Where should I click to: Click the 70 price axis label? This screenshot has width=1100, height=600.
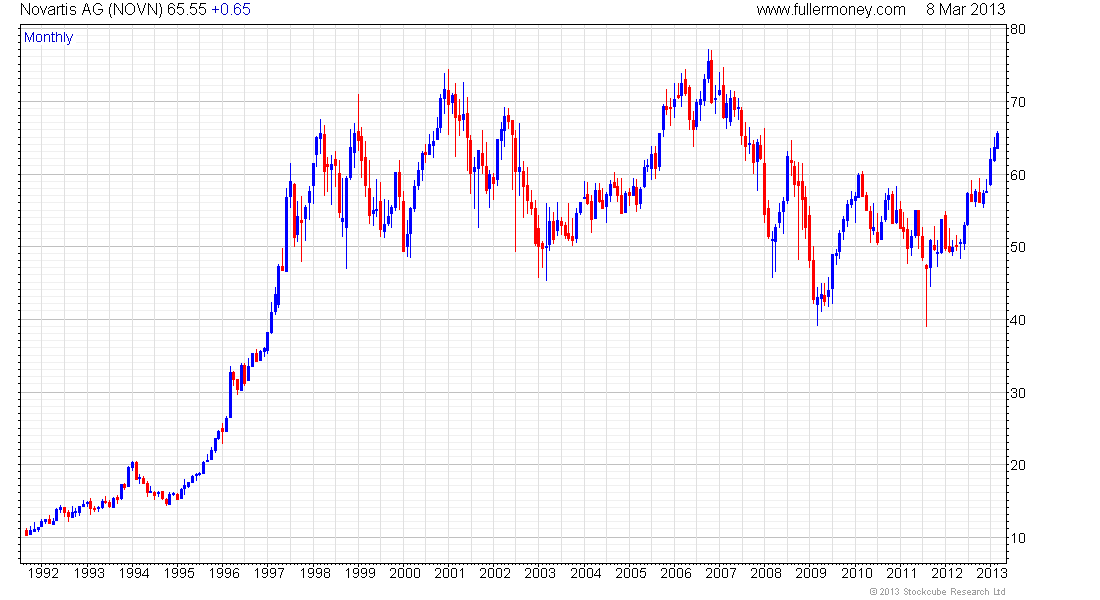point(1018,102)
